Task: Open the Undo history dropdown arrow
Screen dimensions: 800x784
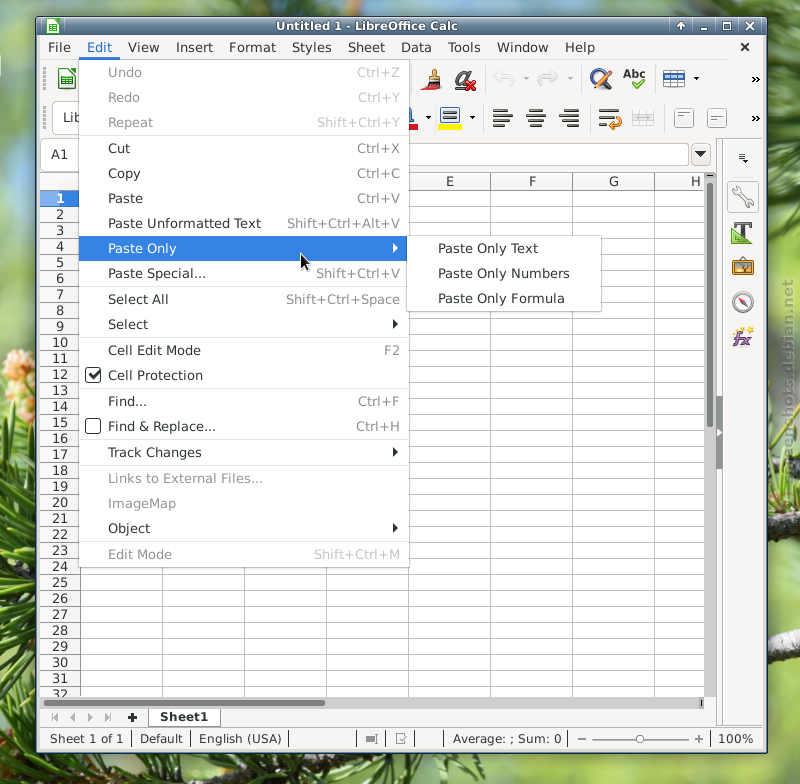Action: coord(526,79)
